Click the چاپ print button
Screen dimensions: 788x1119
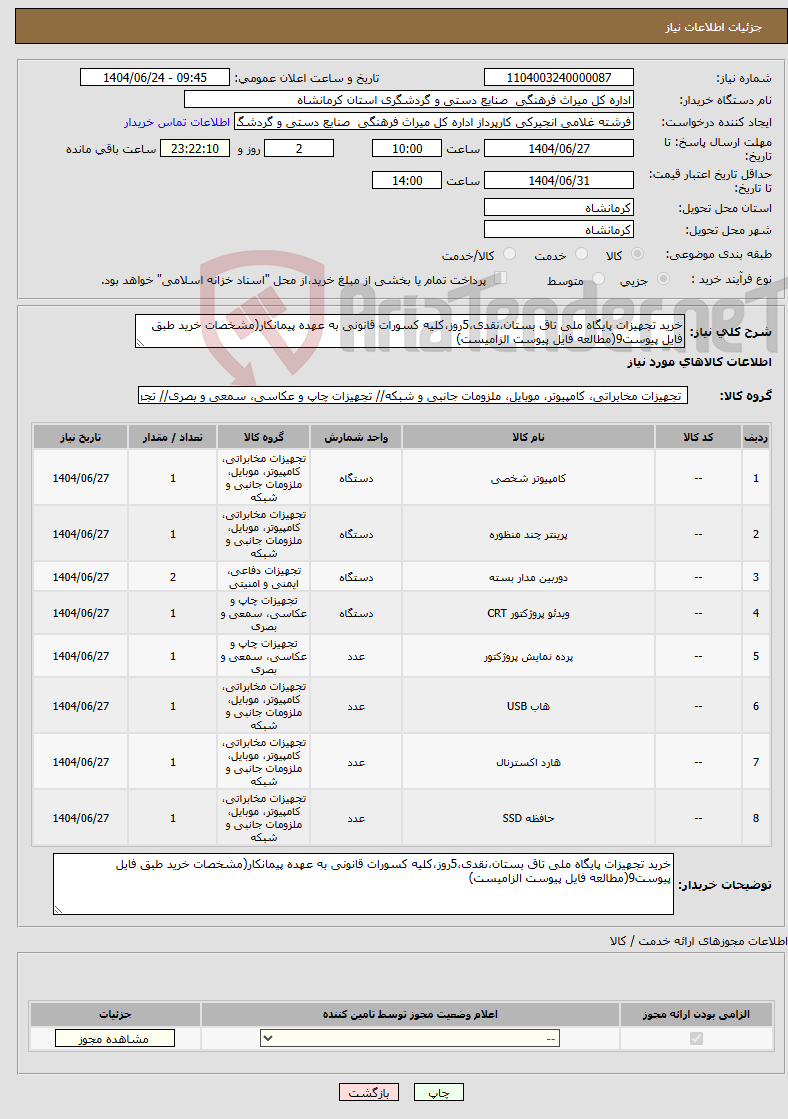(438, 1093)
